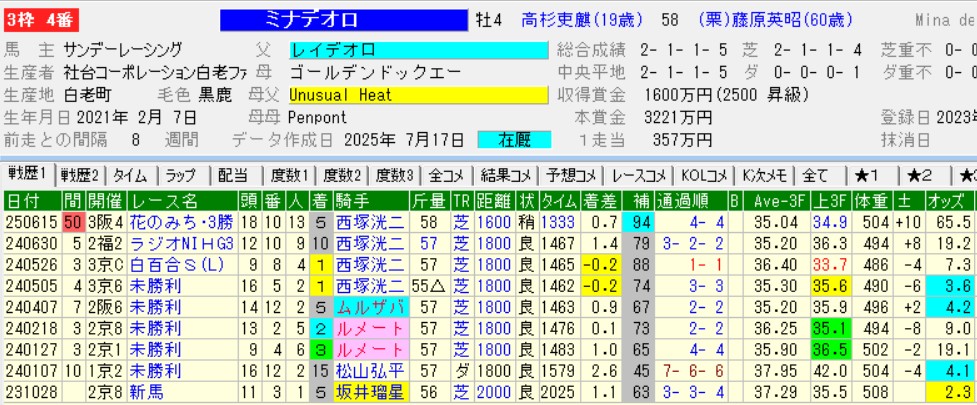Sort by the 騎手 column header
Image resolution: width=977 pixels, height=405 pixels.
click(370, 200)
